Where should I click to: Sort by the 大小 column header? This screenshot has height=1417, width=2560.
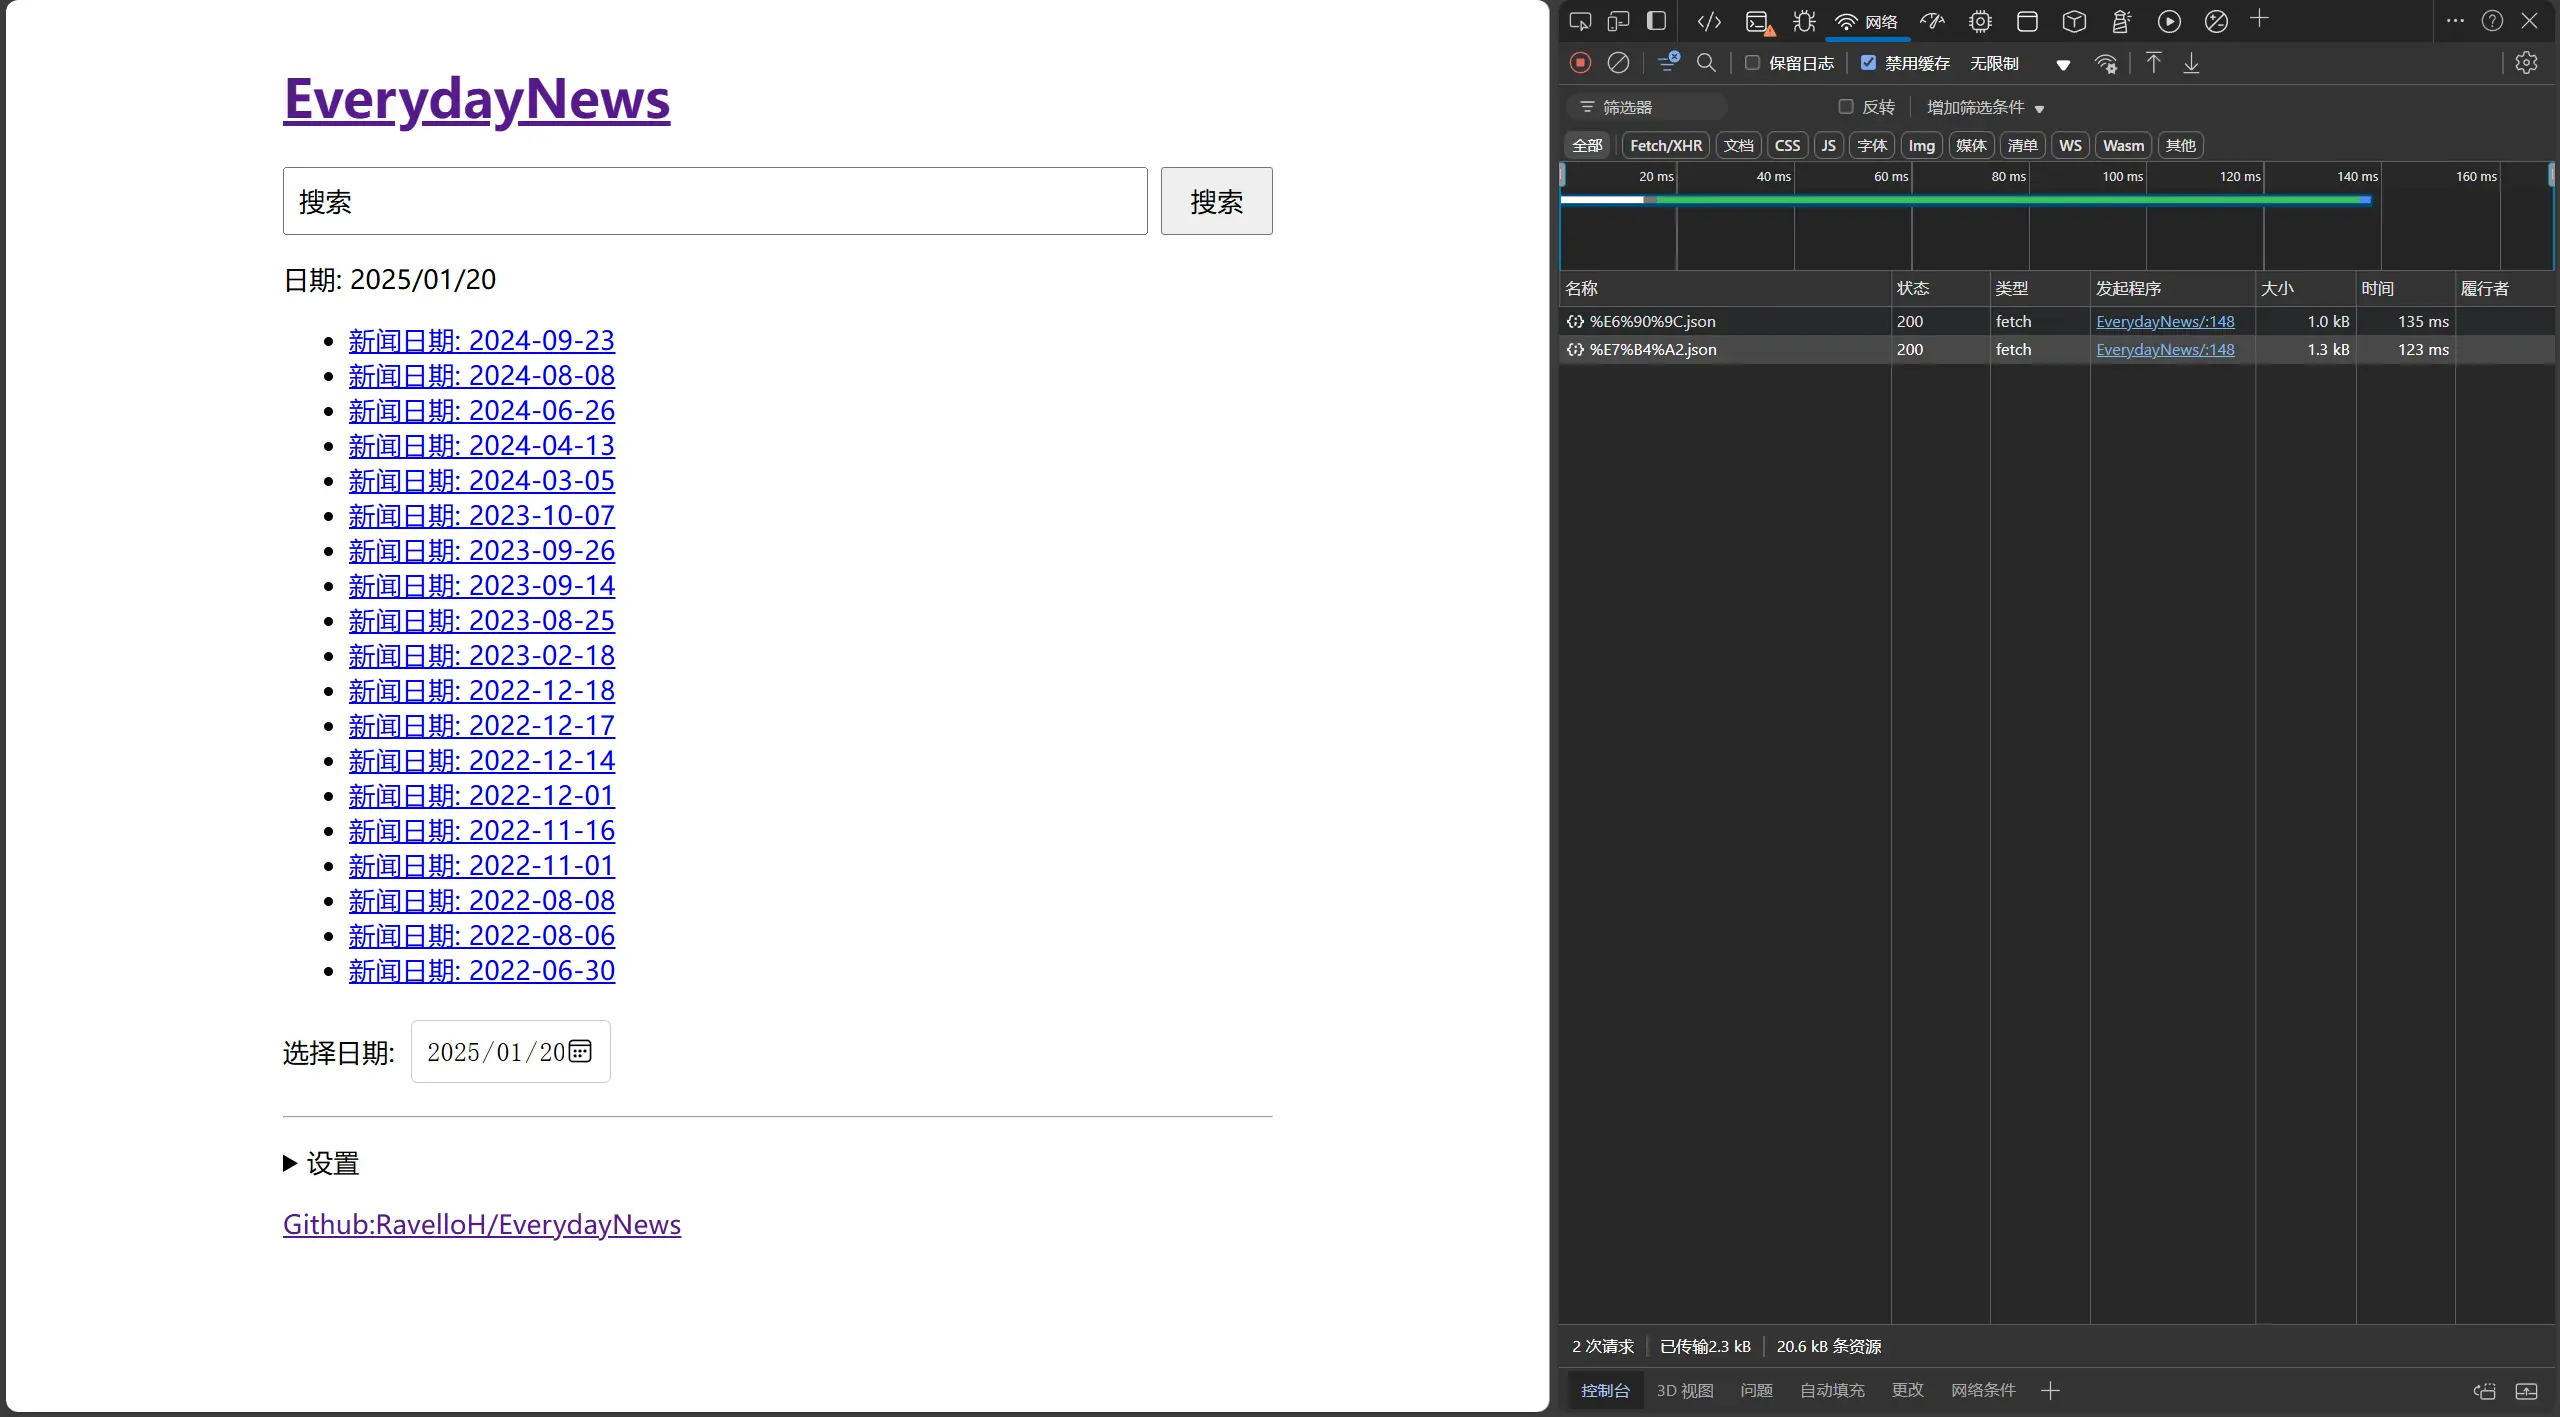[x=2305, y=289]
